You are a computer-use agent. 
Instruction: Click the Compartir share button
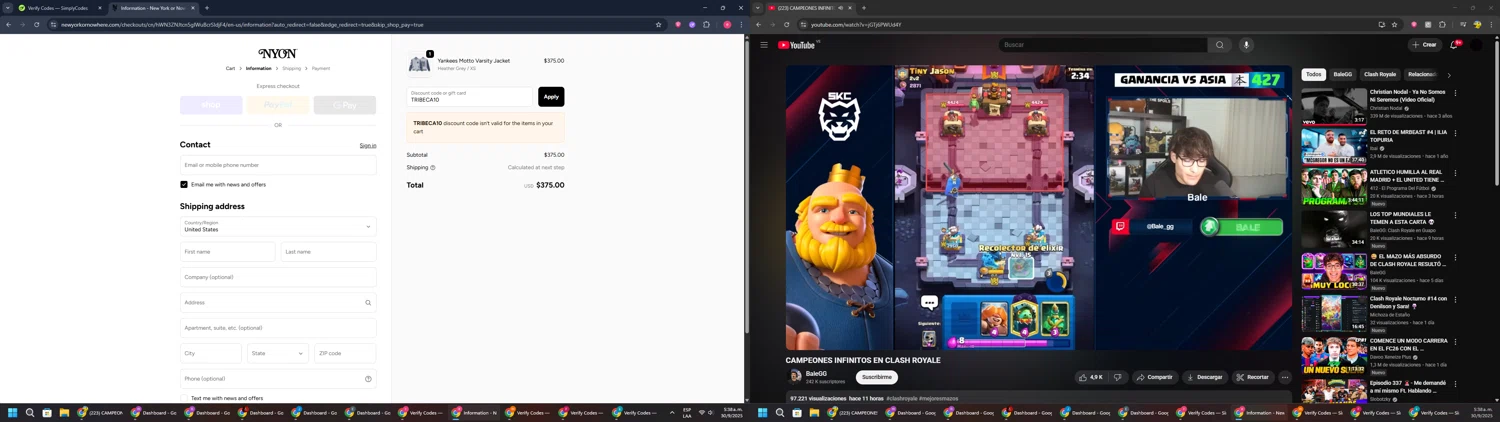point(1154,377)
